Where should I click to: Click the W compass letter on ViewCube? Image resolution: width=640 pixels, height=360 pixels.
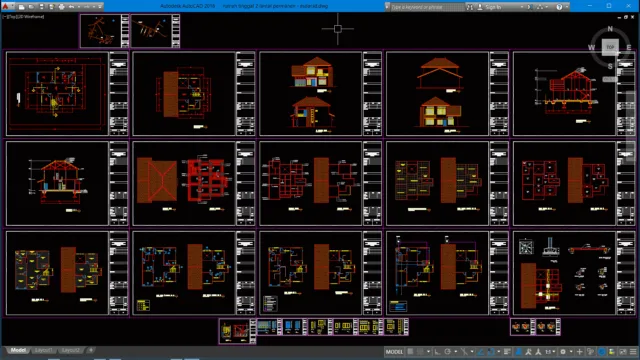(x=591, y=47)
